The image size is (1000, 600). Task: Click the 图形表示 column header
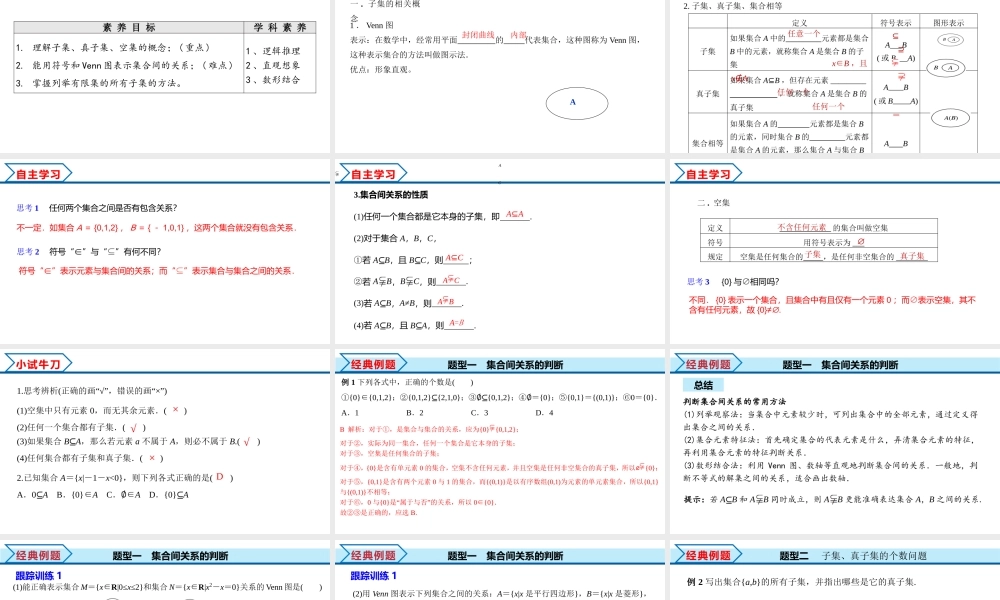(948, 22)
